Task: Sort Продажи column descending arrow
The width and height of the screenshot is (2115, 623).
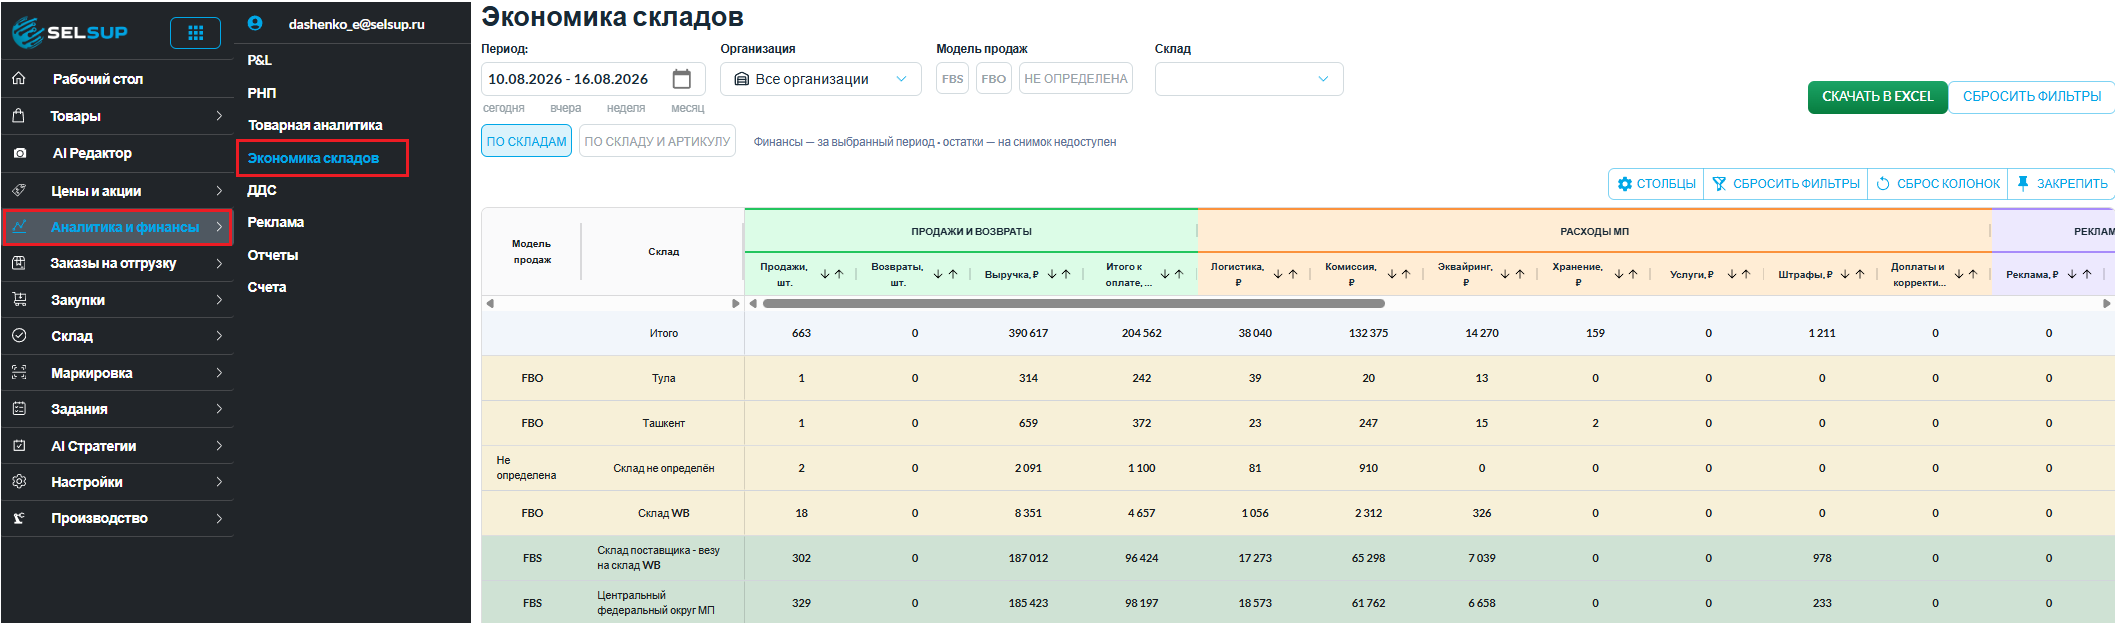Action: point(825,274)
